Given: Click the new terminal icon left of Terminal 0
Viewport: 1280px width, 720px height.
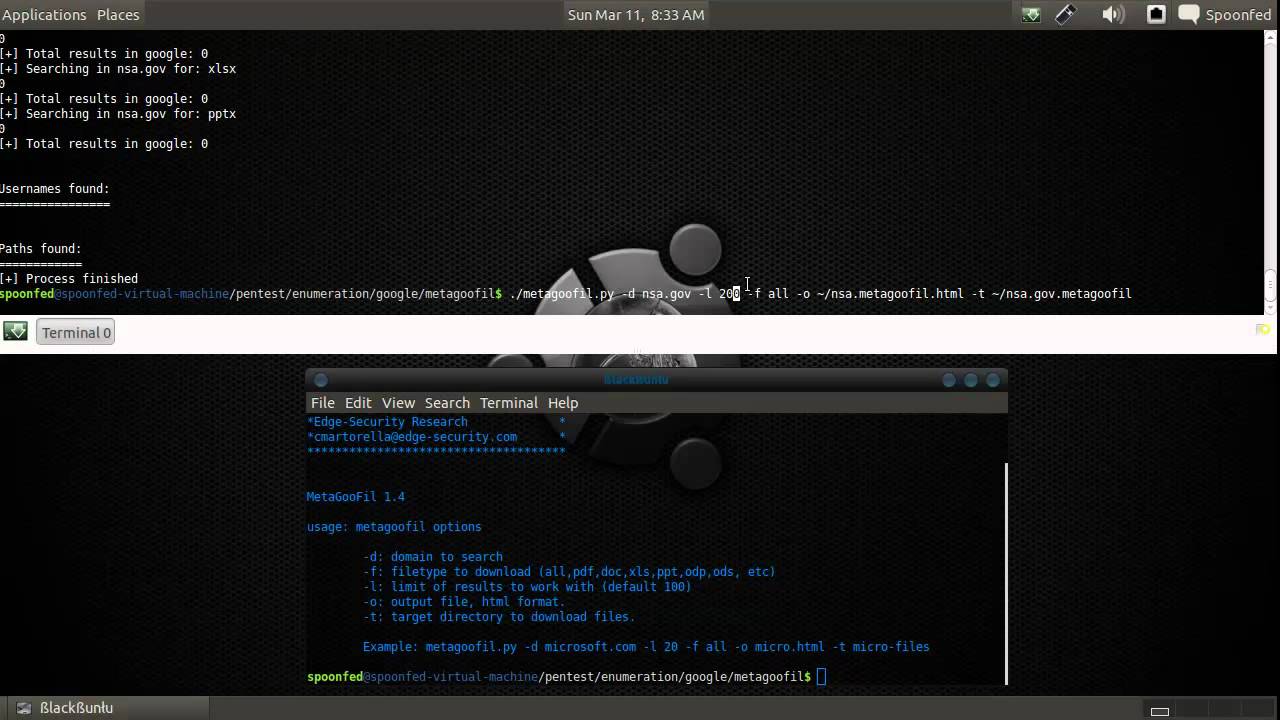Looking at the screenshot, I should 15,332.
